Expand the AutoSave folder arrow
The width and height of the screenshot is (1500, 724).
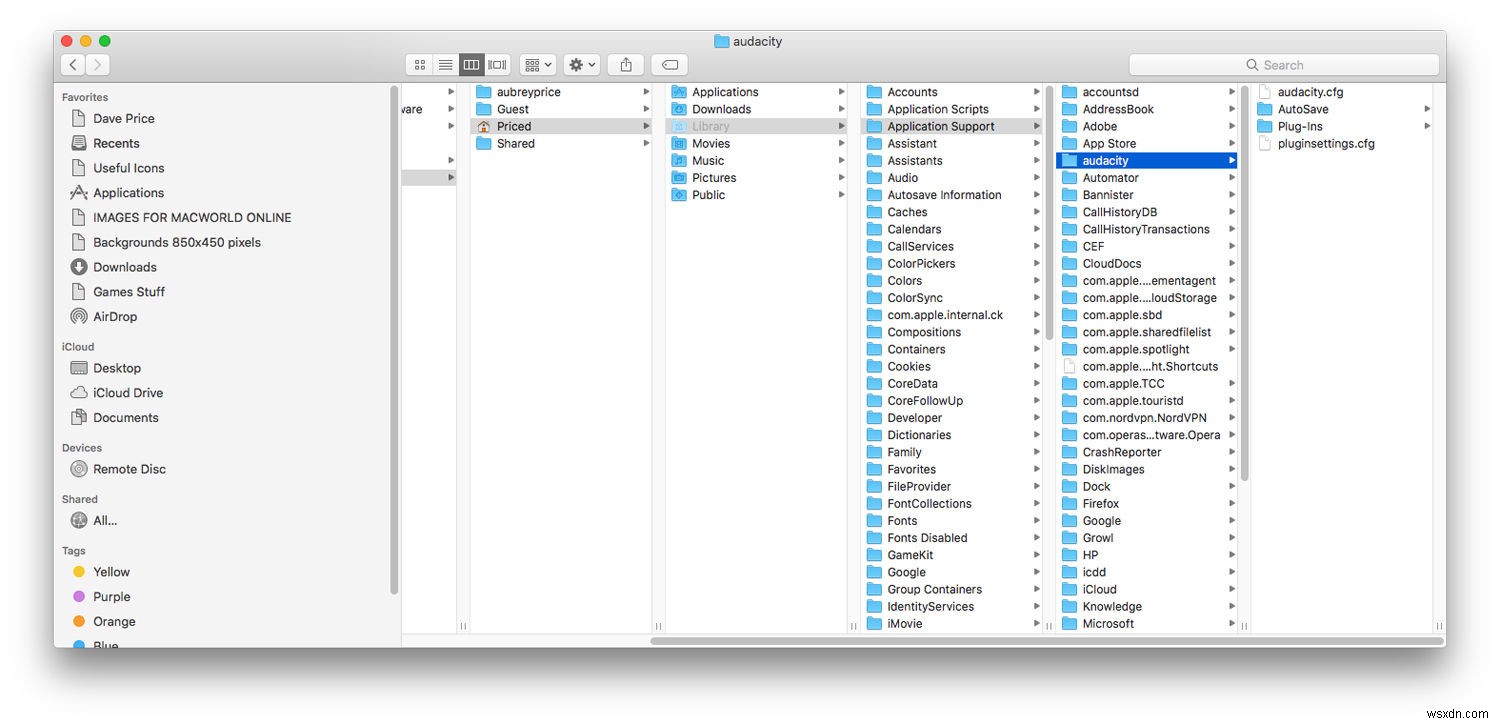pos(1427,109)
